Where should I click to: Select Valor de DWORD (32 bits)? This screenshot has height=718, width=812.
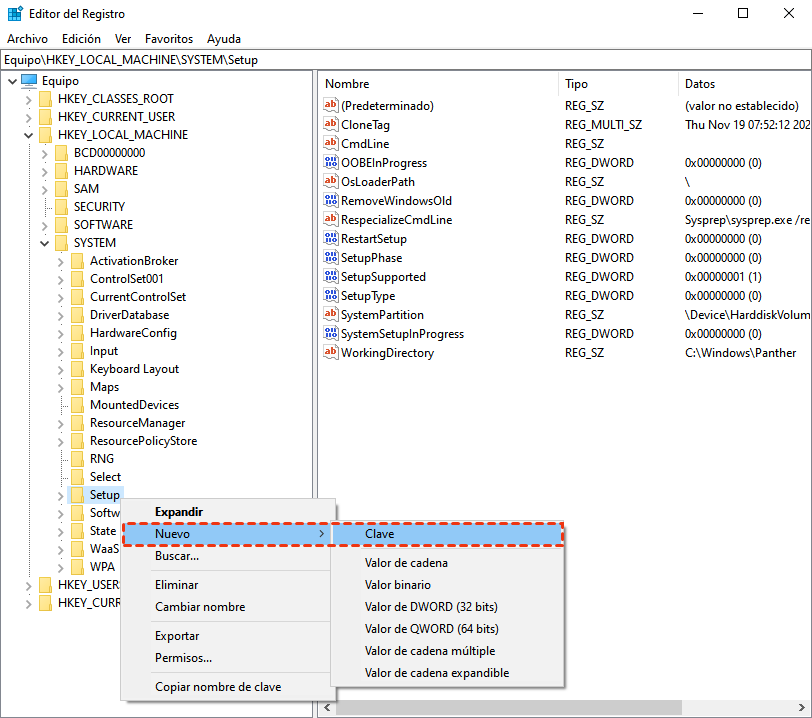click(x=430, y=606)
